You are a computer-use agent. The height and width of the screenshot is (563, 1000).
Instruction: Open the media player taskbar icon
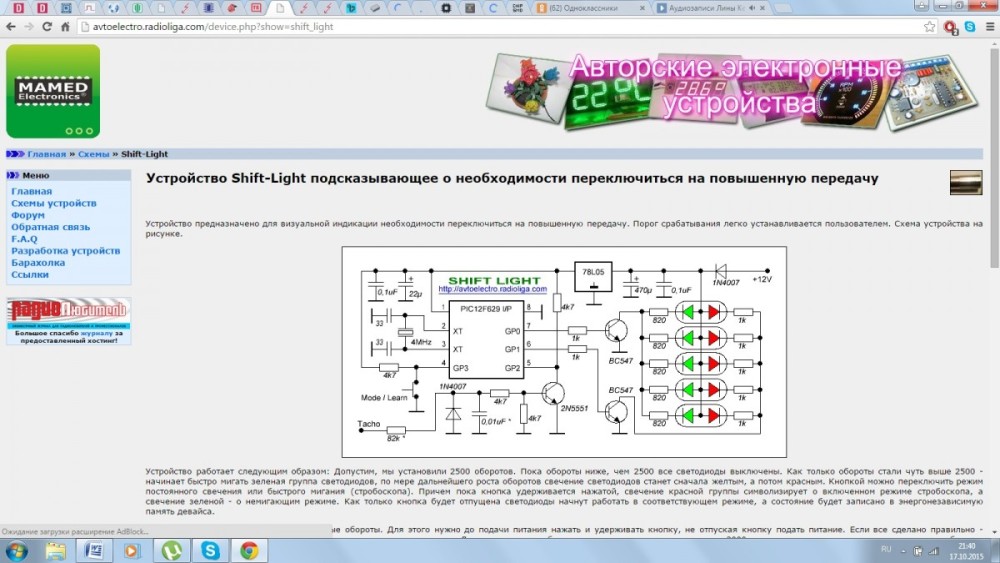(132, 550)
